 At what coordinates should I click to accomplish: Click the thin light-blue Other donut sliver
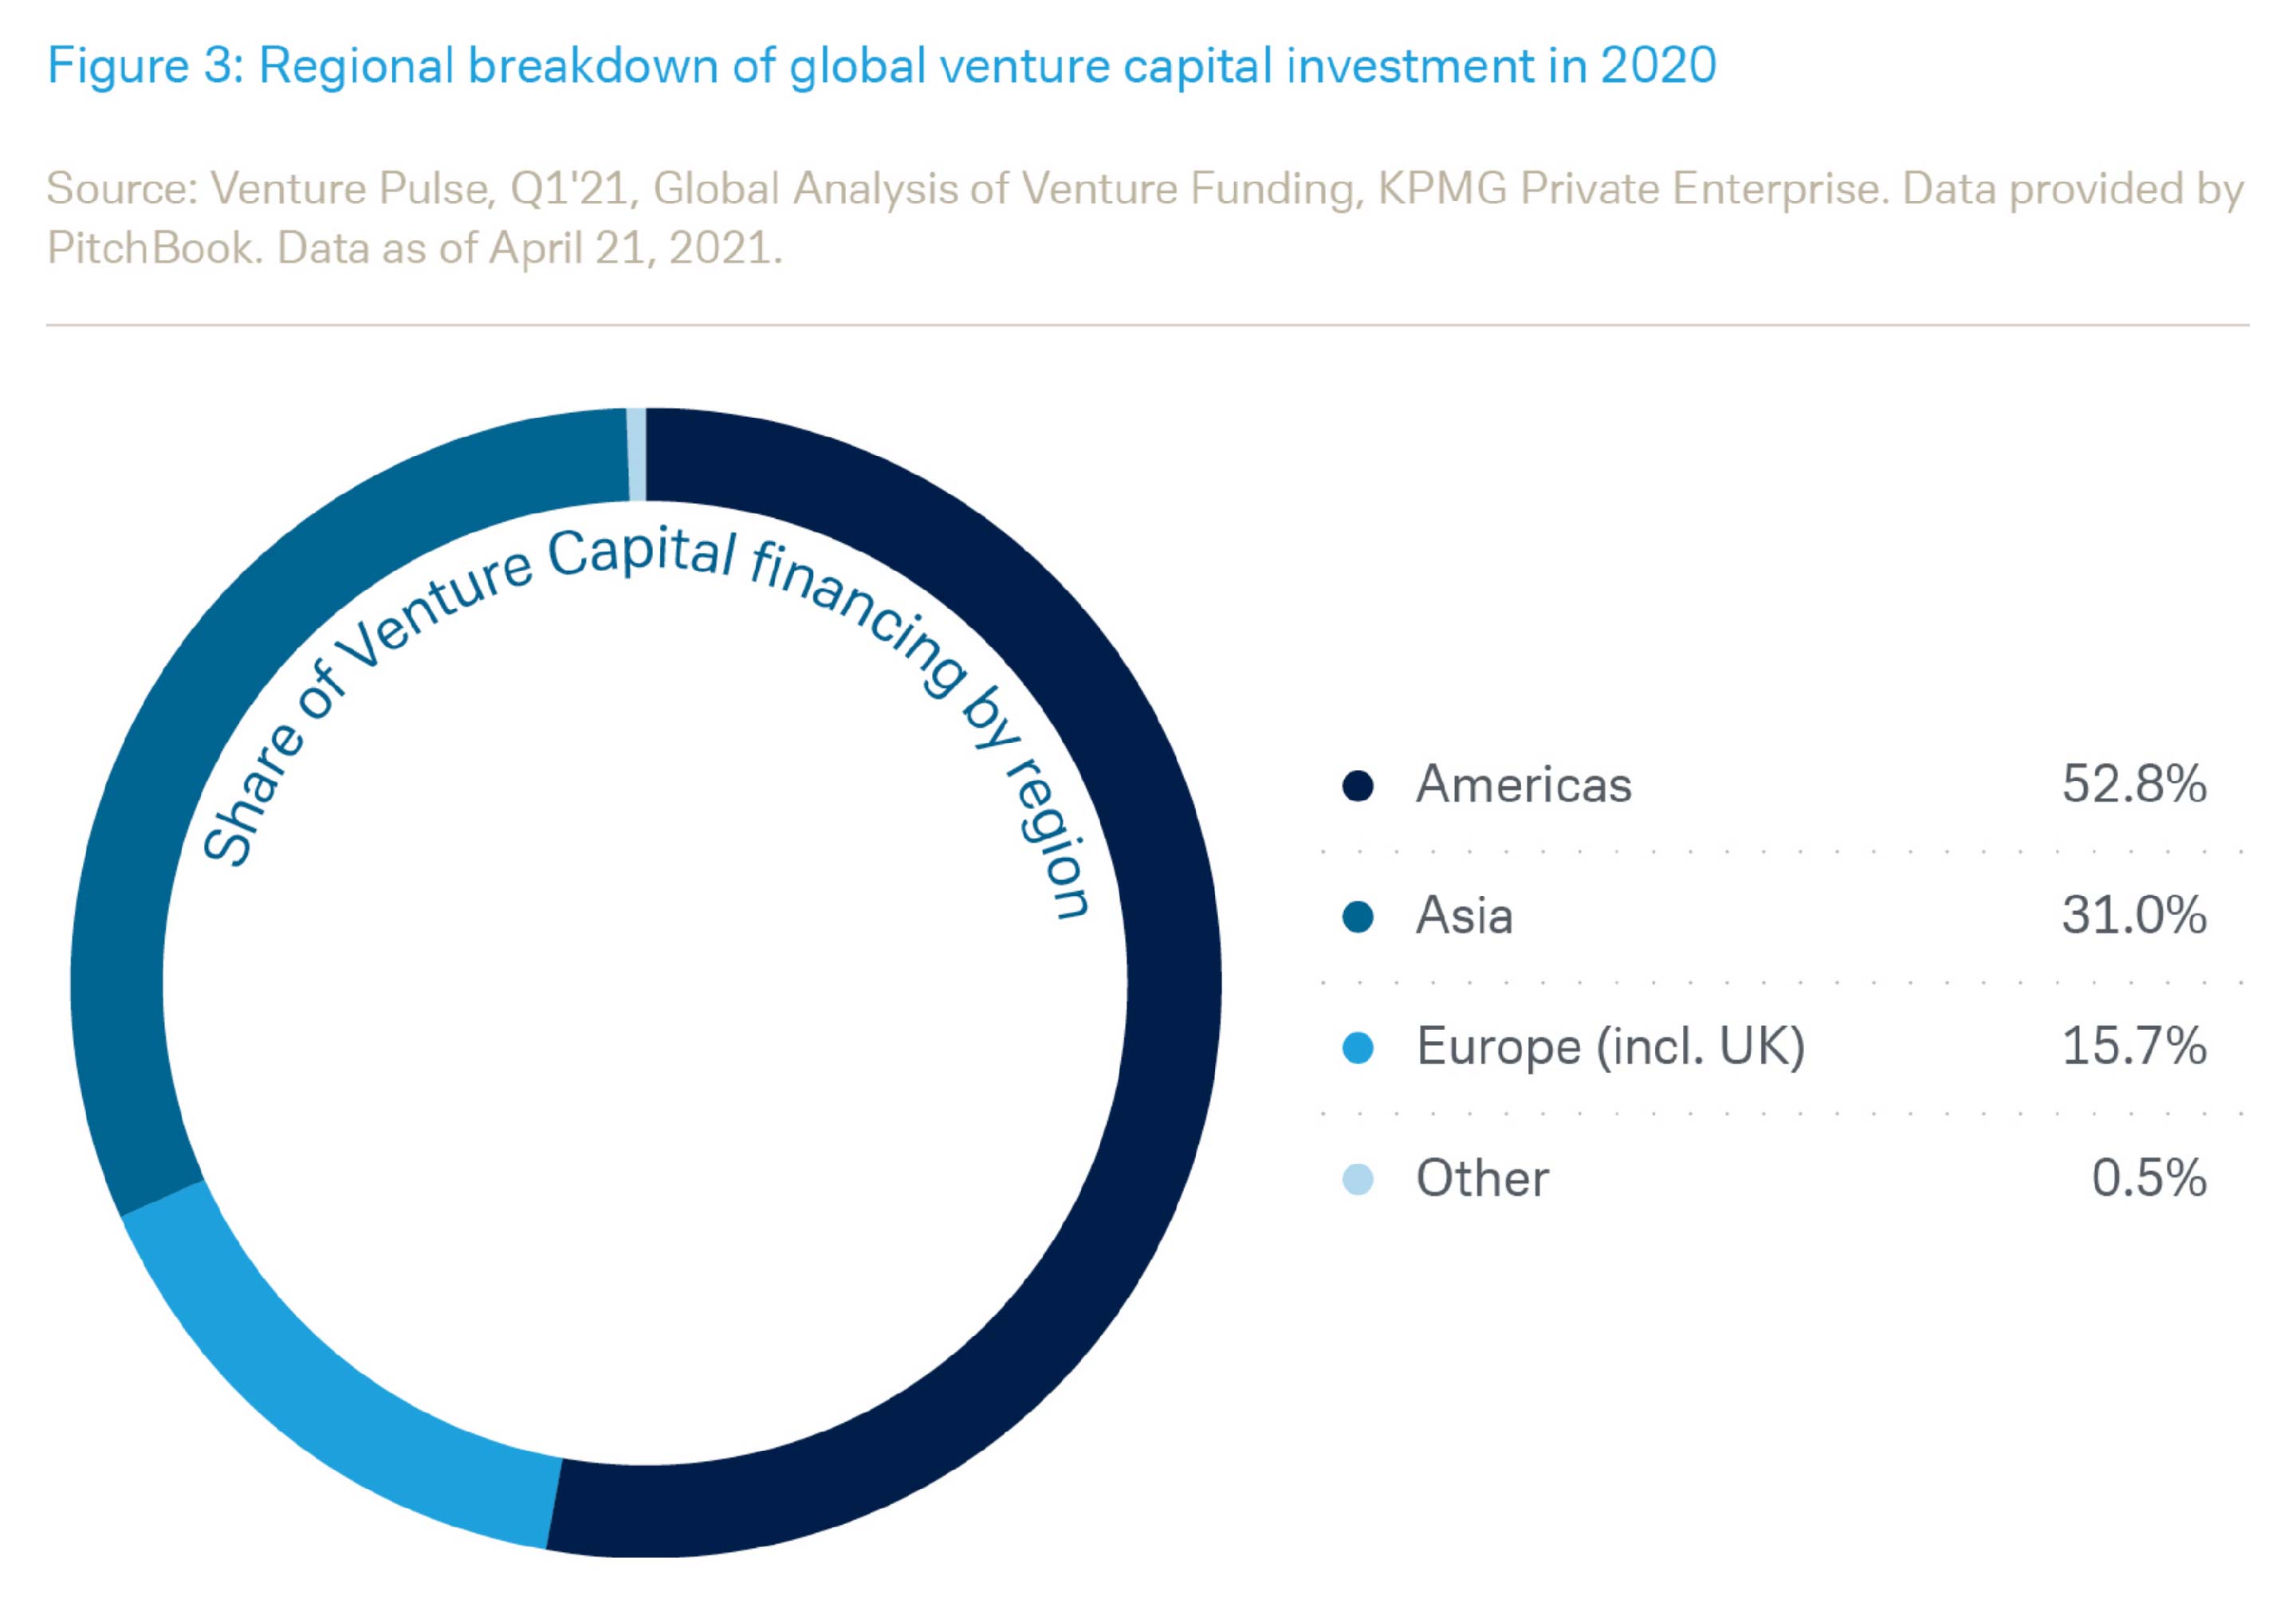637,455
